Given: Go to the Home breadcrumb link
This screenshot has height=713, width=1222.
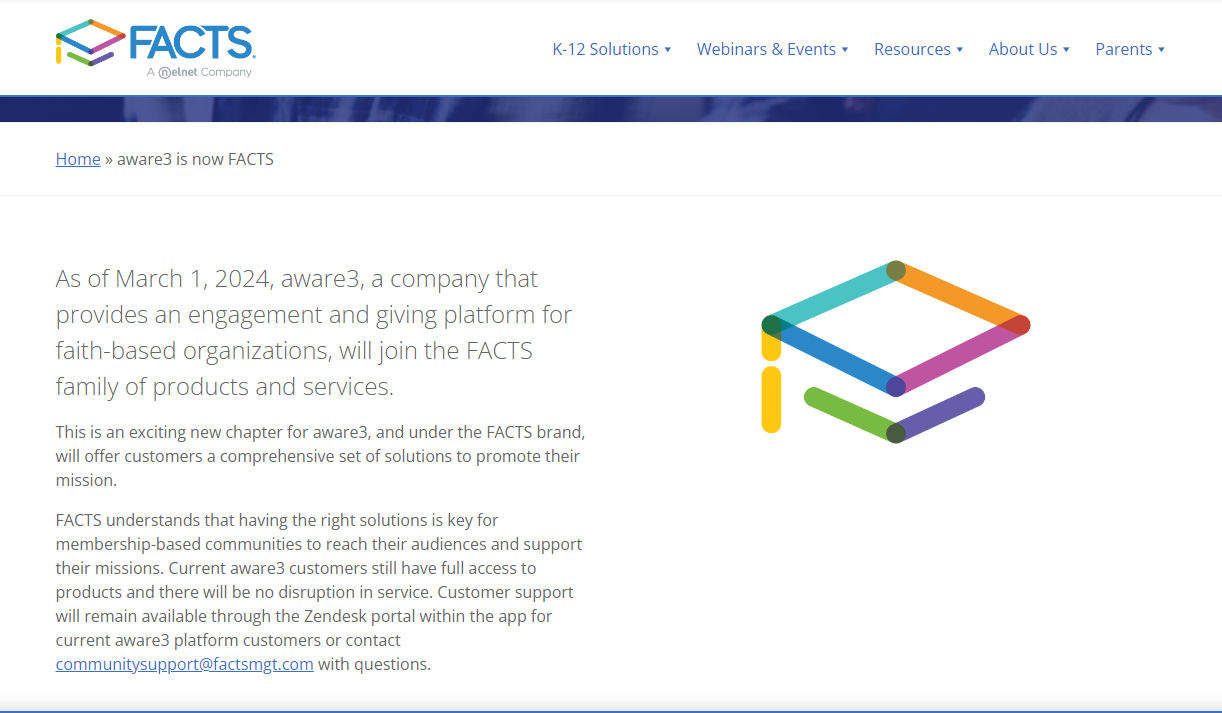Looking at the screenshot, I should click(x=78, y=159).
